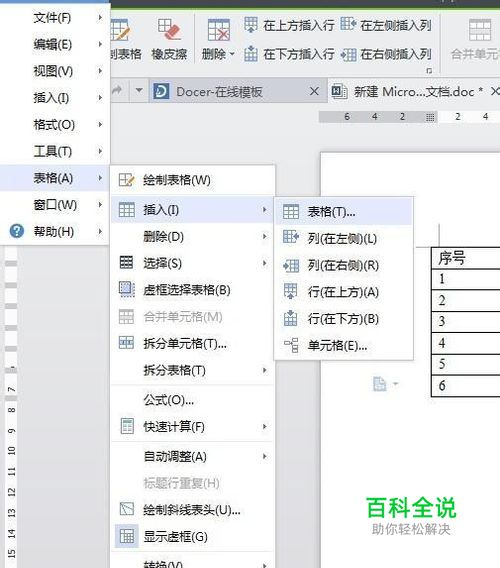500x568 pixels.
Task: Expand the 编辑(E) submenu arrow
Action: click(x=100, y=44)
